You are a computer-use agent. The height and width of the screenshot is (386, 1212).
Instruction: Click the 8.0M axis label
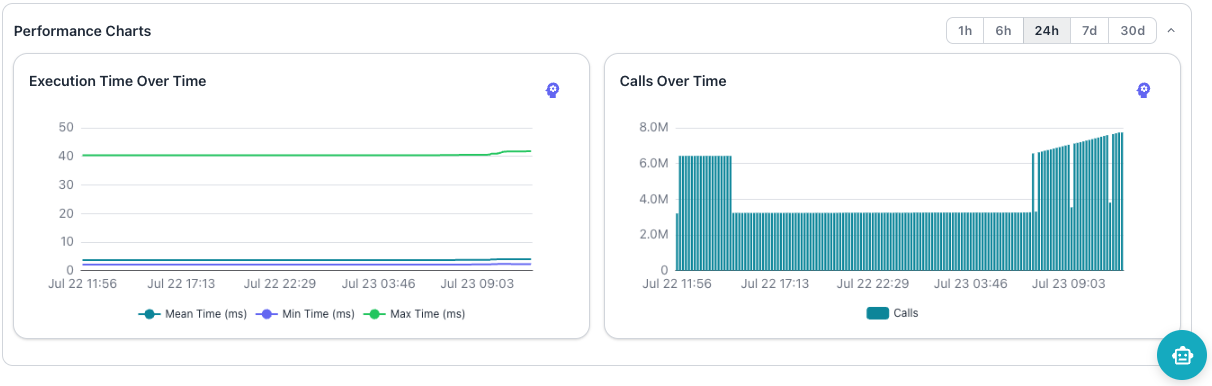coord(653,127)
